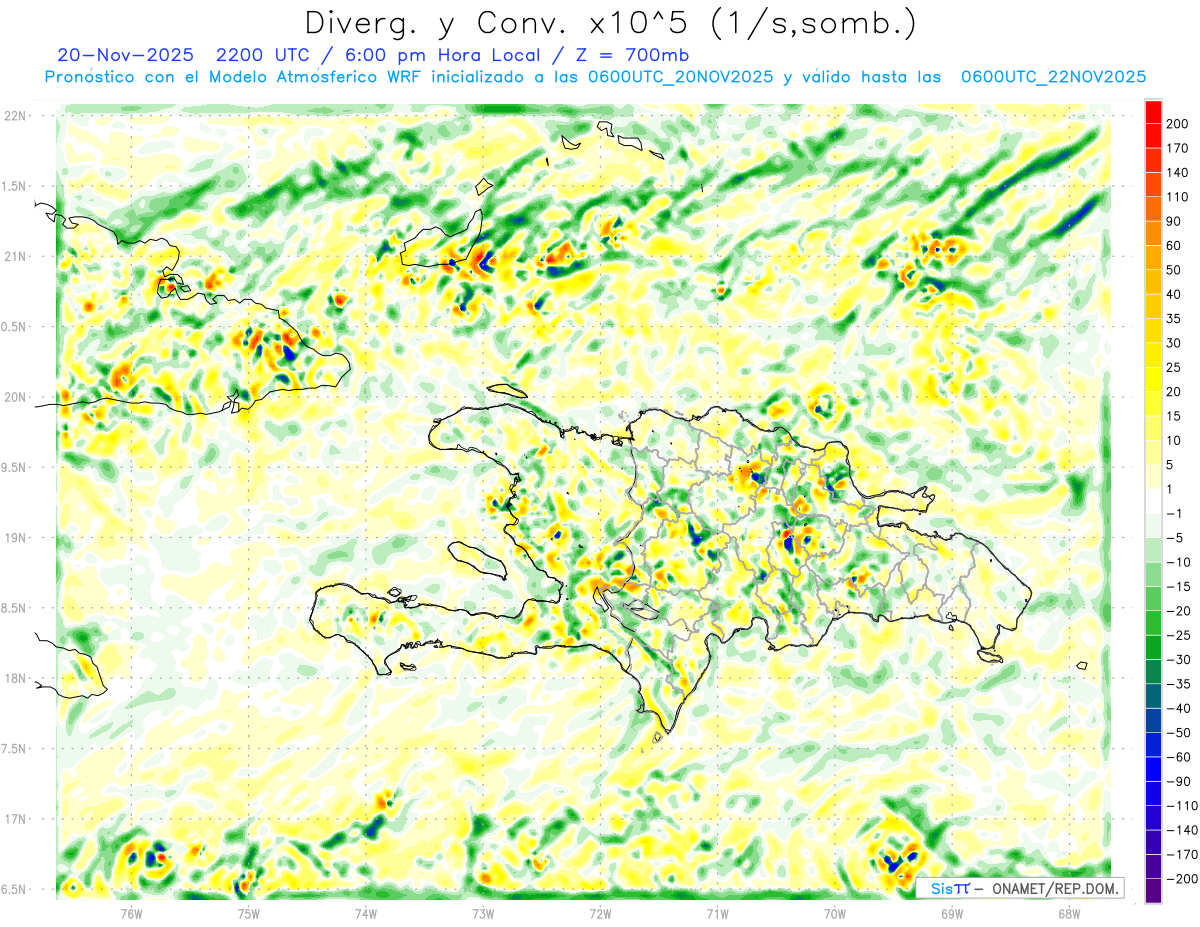1200x927 pixels.
Task: Click the "76W" longitude axis label
Action: tap(131, 913)
